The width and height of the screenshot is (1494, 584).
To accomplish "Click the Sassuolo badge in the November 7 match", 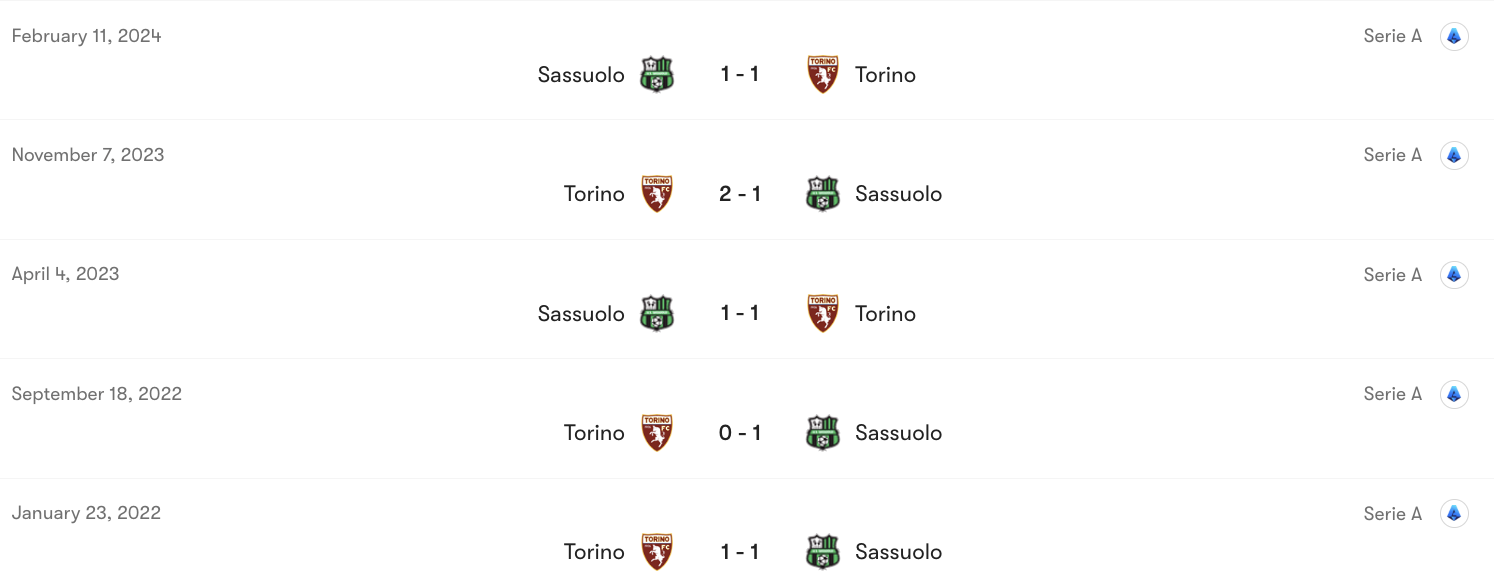I will pyautogui.click(x=823, y=193).
